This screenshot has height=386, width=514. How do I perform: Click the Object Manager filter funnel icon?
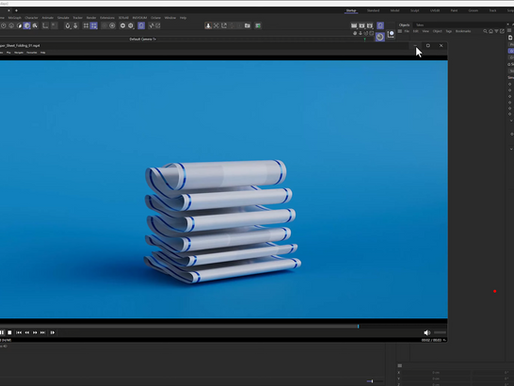[497, 31]
